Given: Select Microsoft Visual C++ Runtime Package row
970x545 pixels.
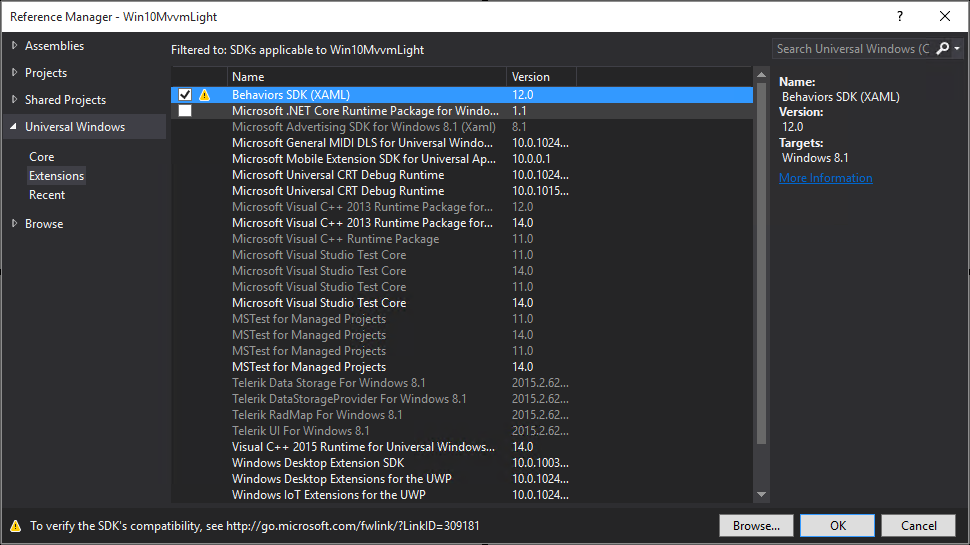Looking at the screenshot, I should coord(462,239).
